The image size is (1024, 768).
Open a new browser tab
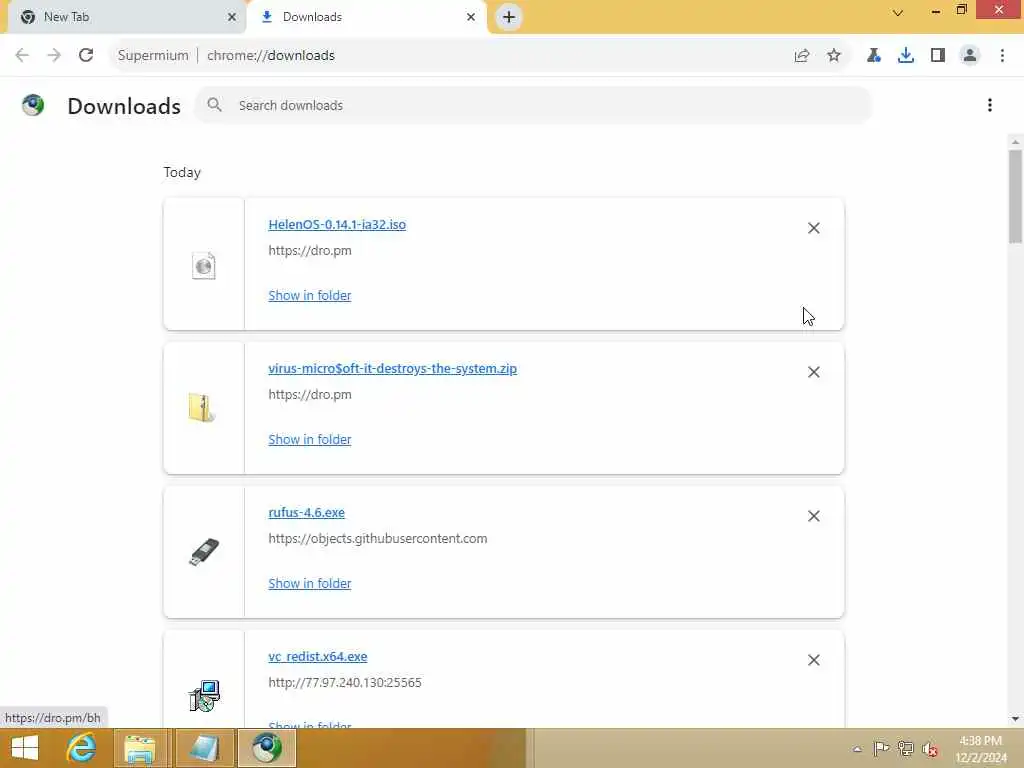509,17
